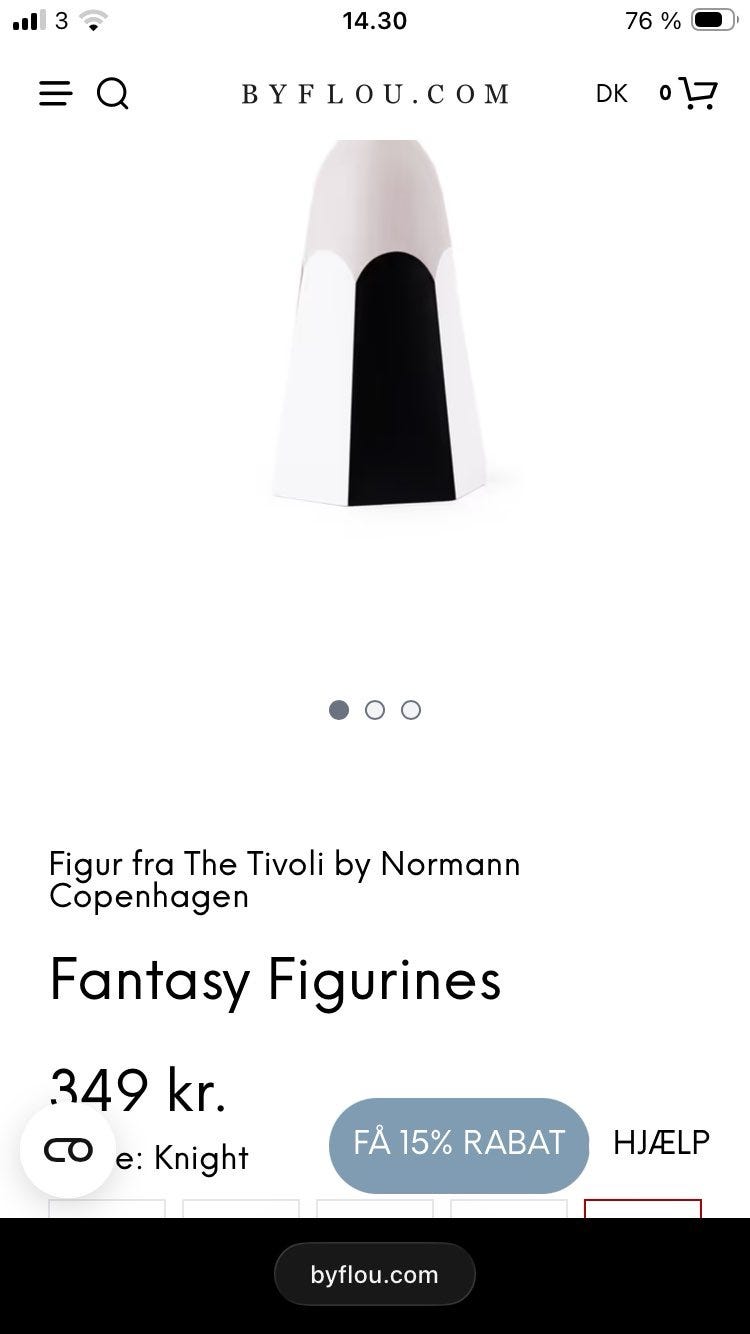Select the third carousel dot

coord(411,710)
